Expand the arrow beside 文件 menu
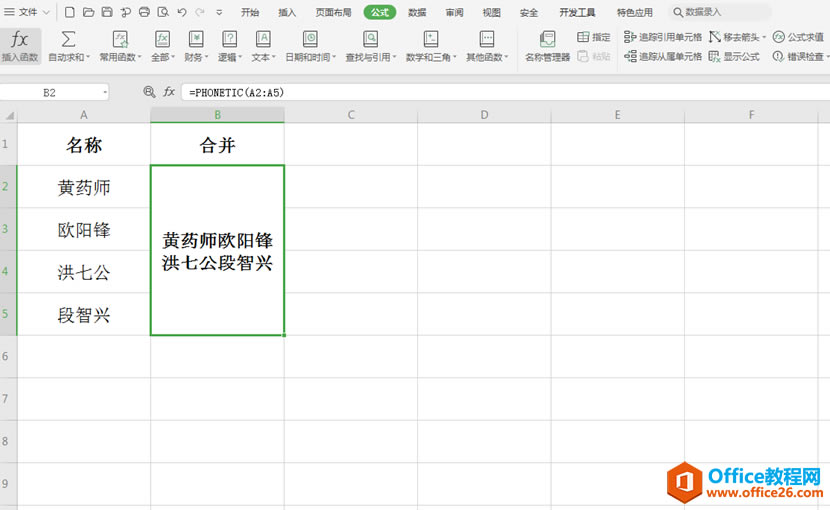 point(46,13)
